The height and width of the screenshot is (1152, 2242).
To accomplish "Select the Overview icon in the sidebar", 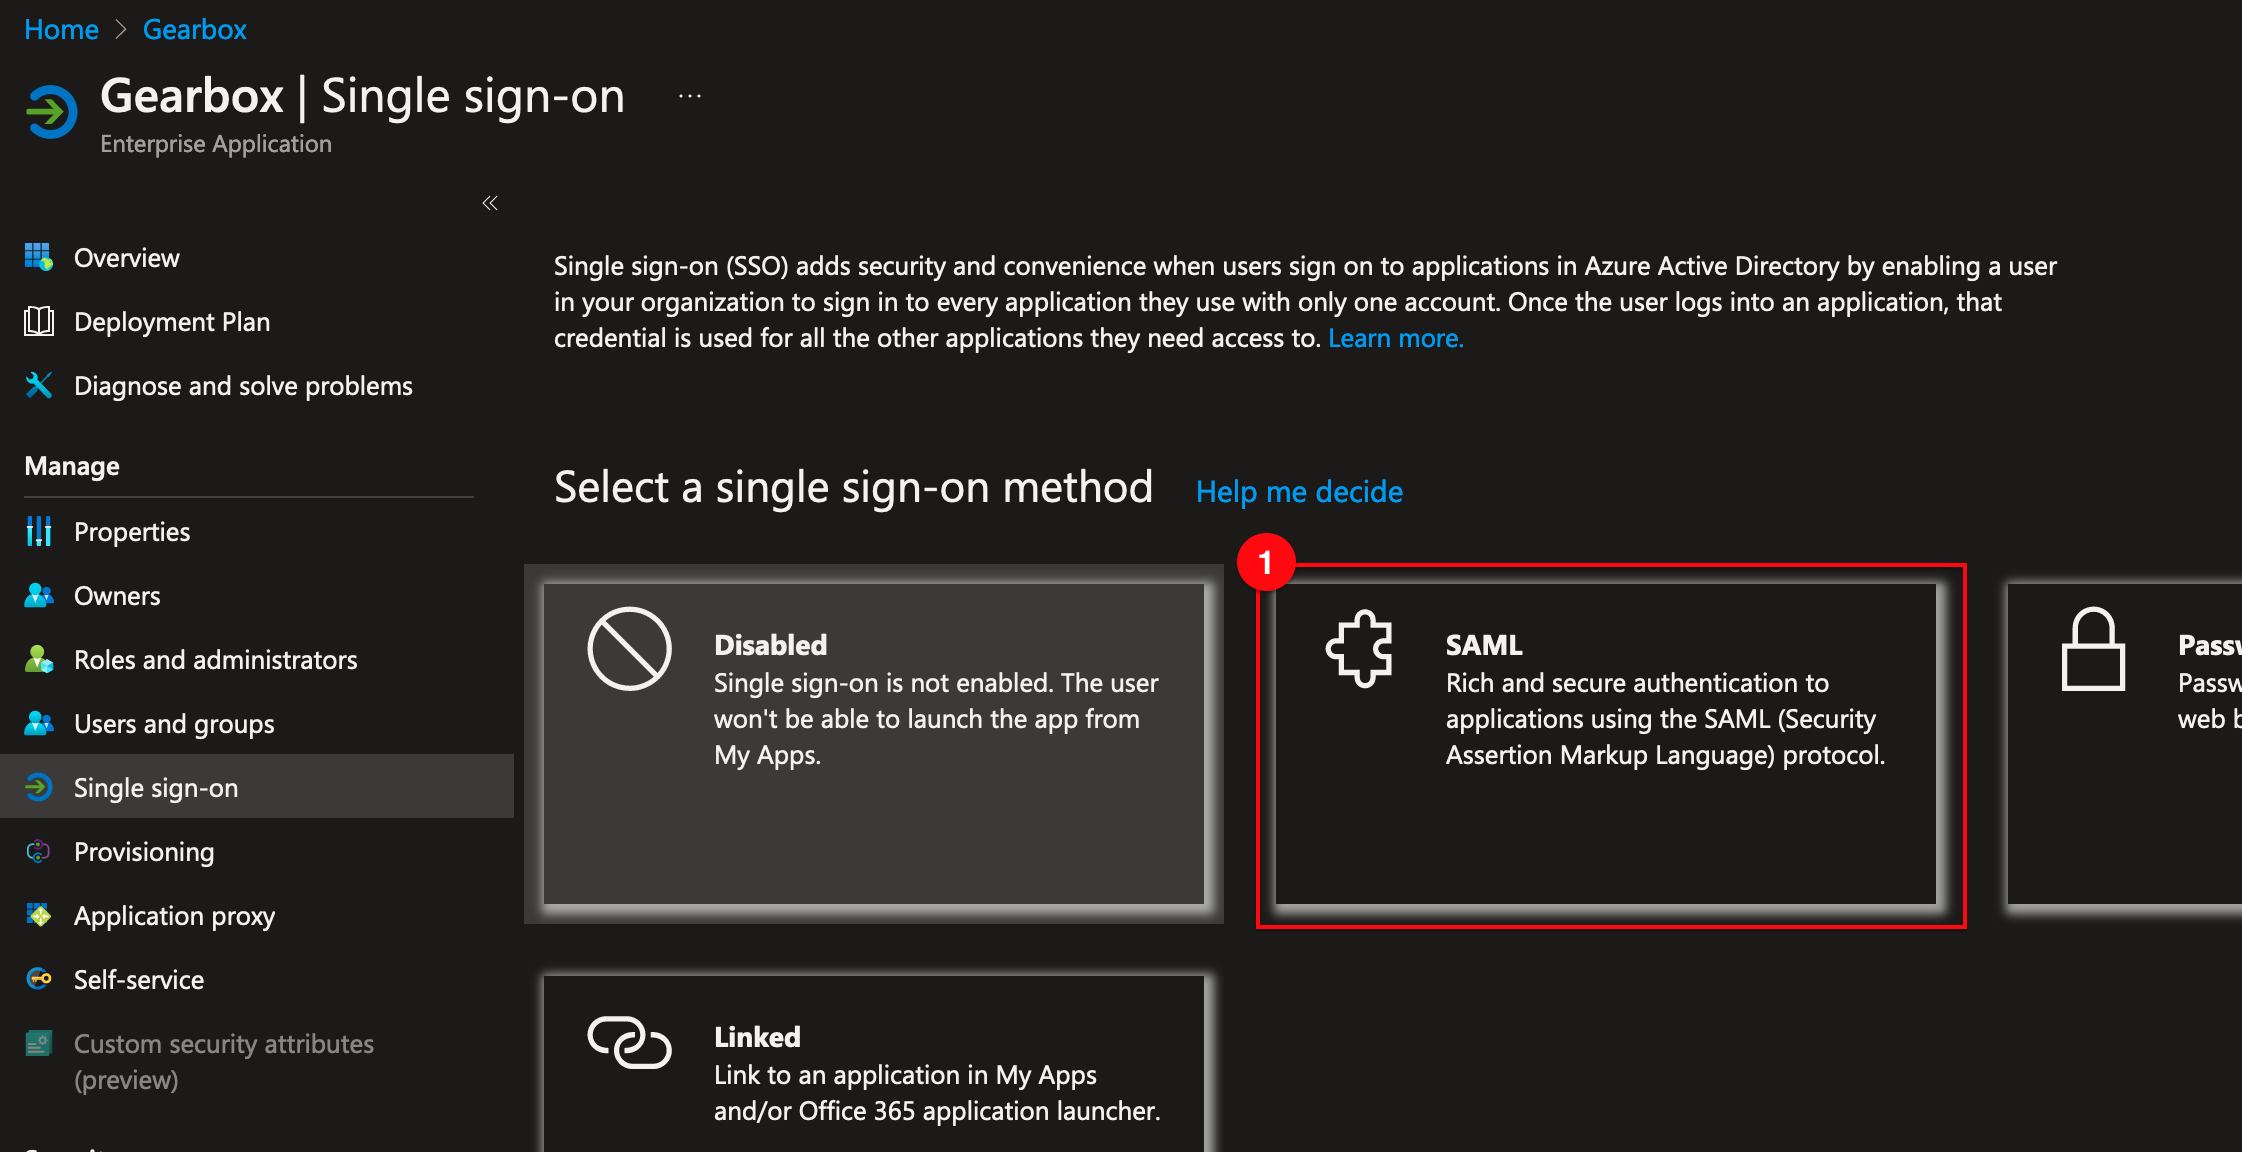I will [x=38, y=257].
